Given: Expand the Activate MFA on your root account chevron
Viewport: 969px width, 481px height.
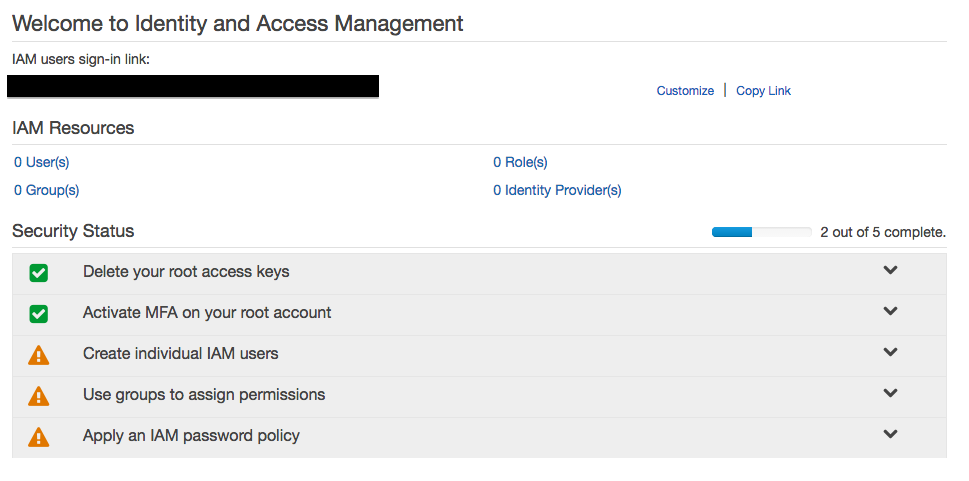Looking at the screenshot, I should pyautogui.click(x=890, y=311).
